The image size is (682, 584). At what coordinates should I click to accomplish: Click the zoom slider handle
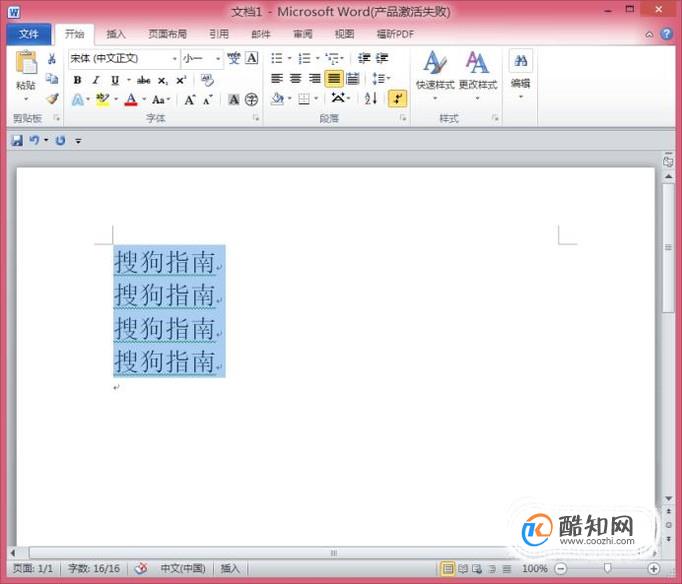607,568
